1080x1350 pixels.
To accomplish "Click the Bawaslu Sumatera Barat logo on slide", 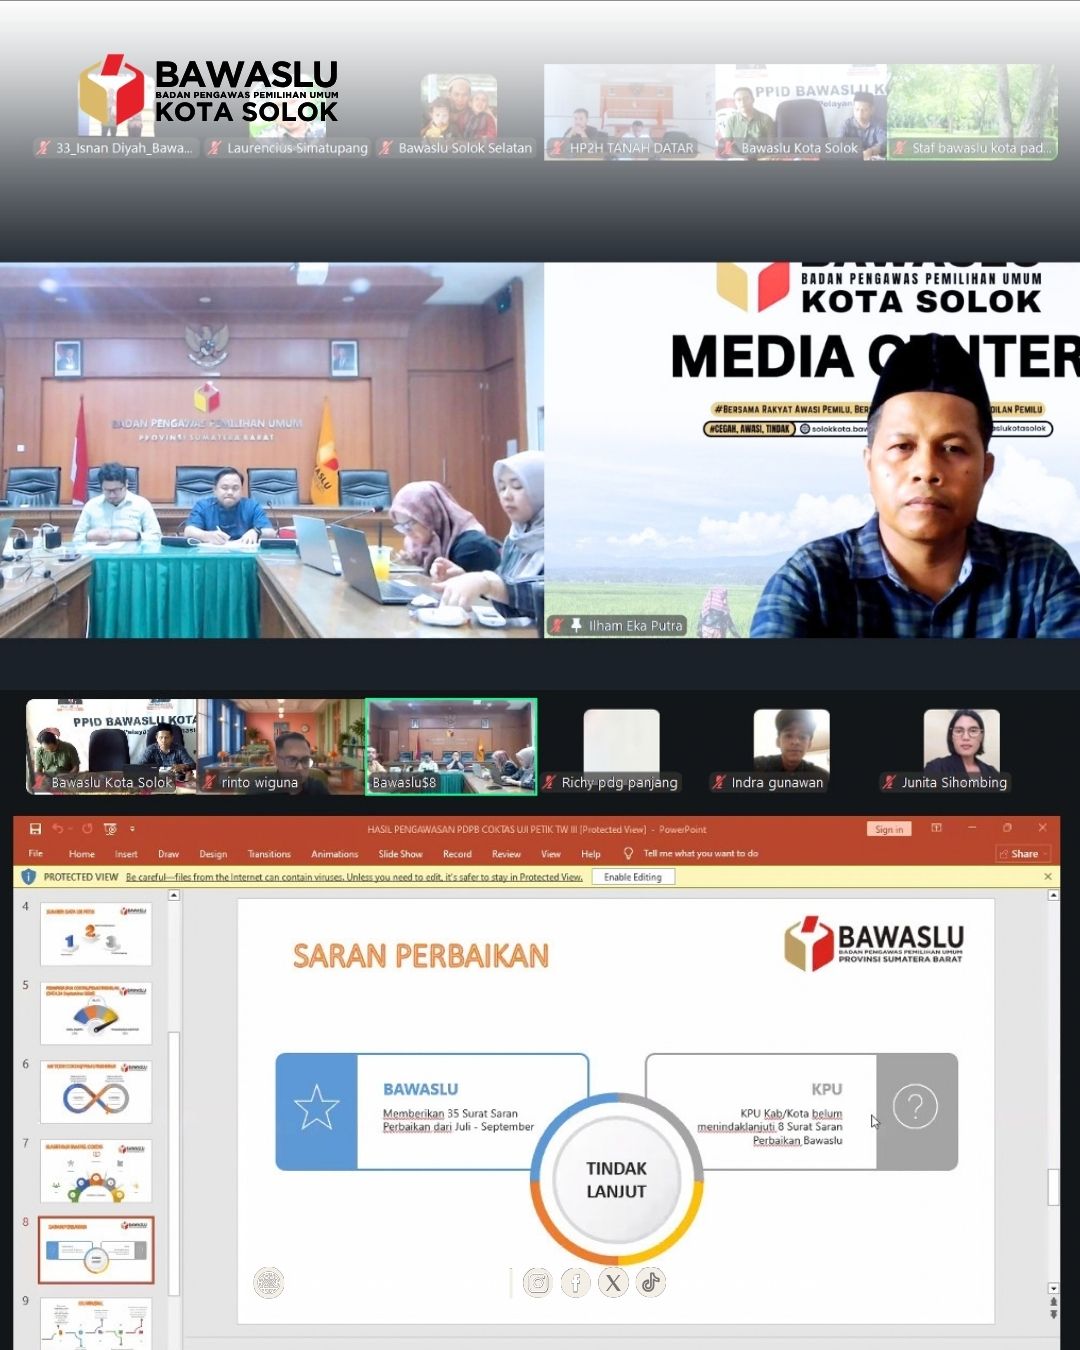I will 874,943.
